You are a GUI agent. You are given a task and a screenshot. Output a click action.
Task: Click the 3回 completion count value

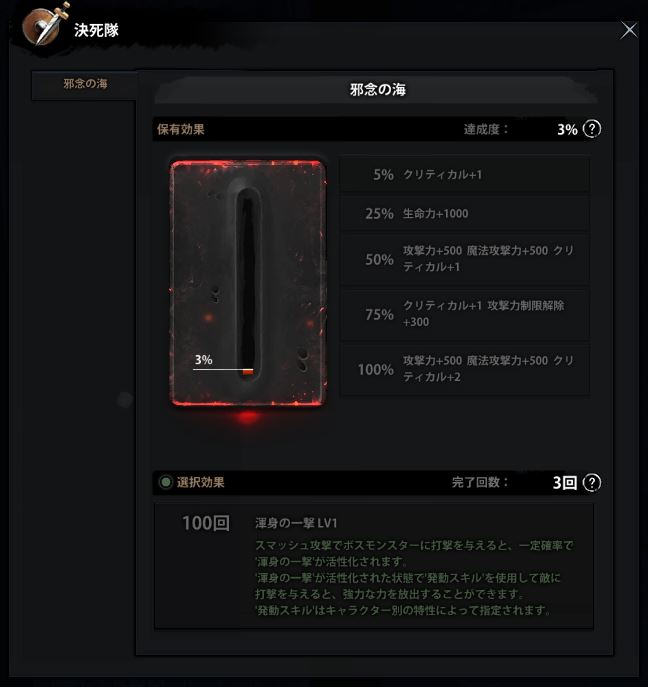pyautogui.click(x=564, y=482)
